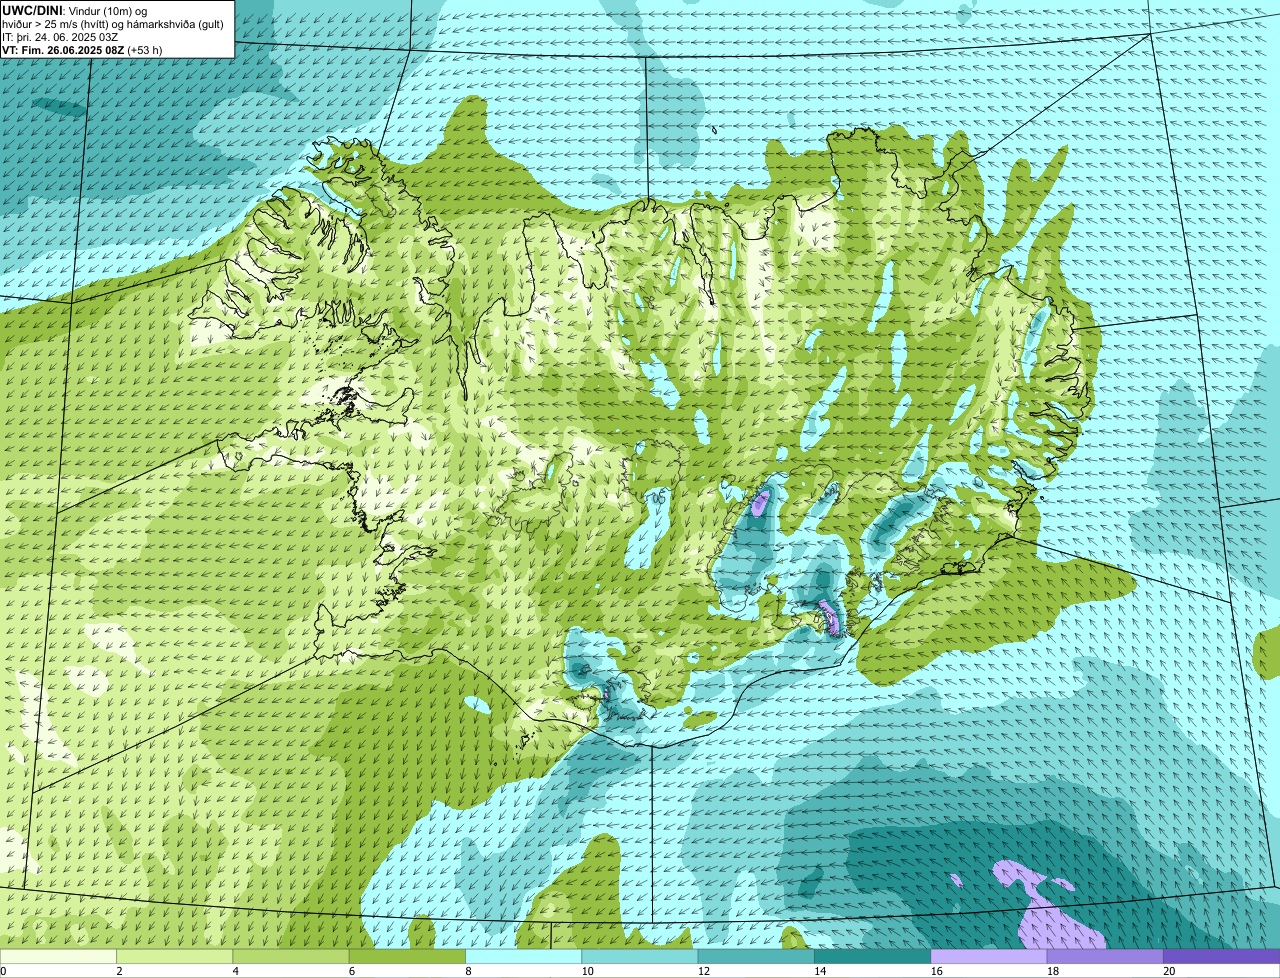Click the 2–4 m/s light yellow-green legend swatch
Screen dimensions: 1280x978
174,957
